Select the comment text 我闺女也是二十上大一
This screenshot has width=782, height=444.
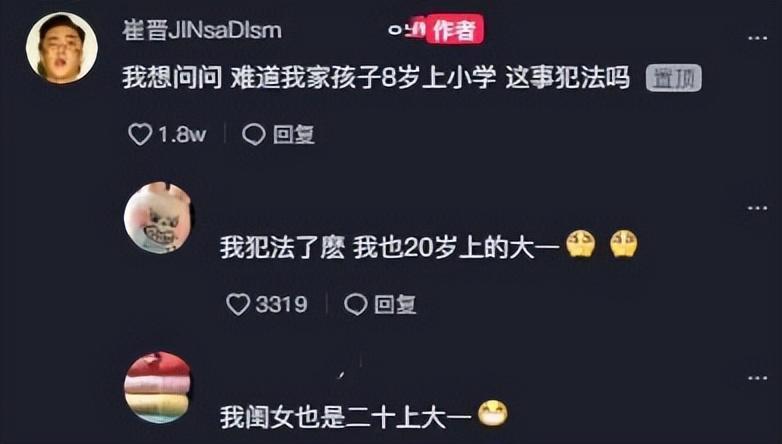[346, 417]
